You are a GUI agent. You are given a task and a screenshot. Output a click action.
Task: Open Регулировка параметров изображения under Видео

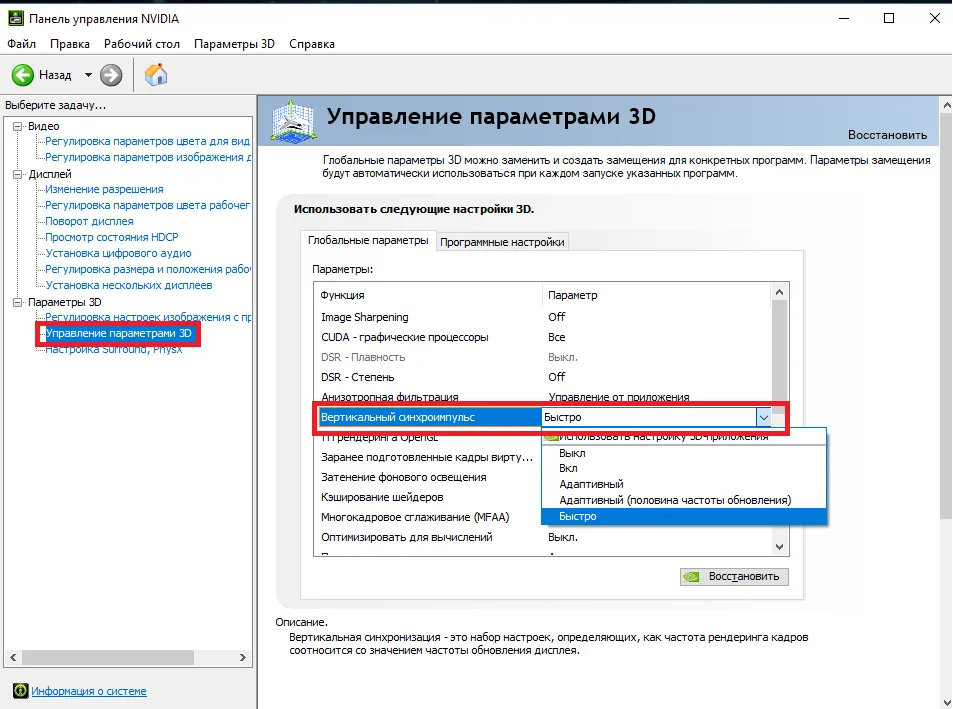coord(148,157)
